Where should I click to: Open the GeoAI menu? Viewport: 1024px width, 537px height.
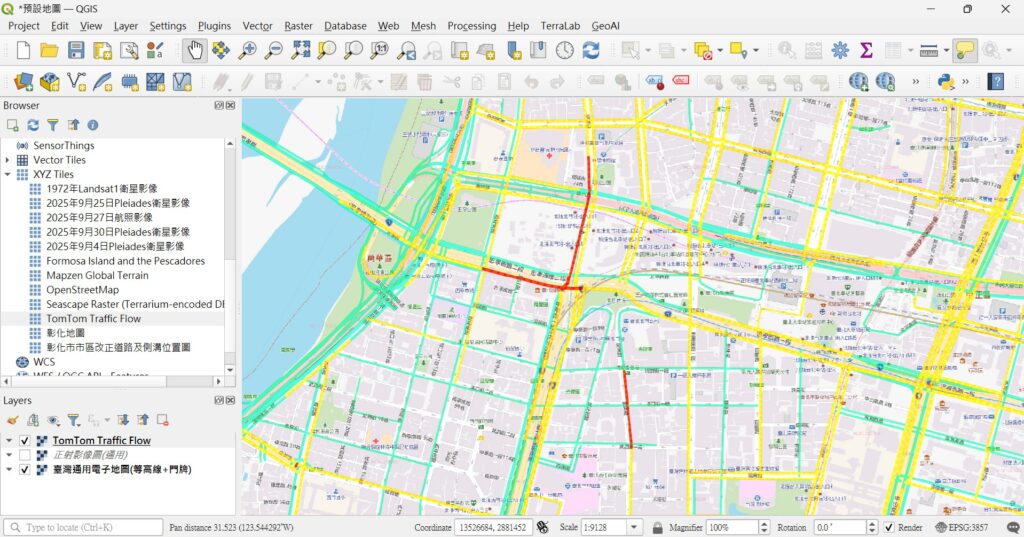(x=605, y=25)
